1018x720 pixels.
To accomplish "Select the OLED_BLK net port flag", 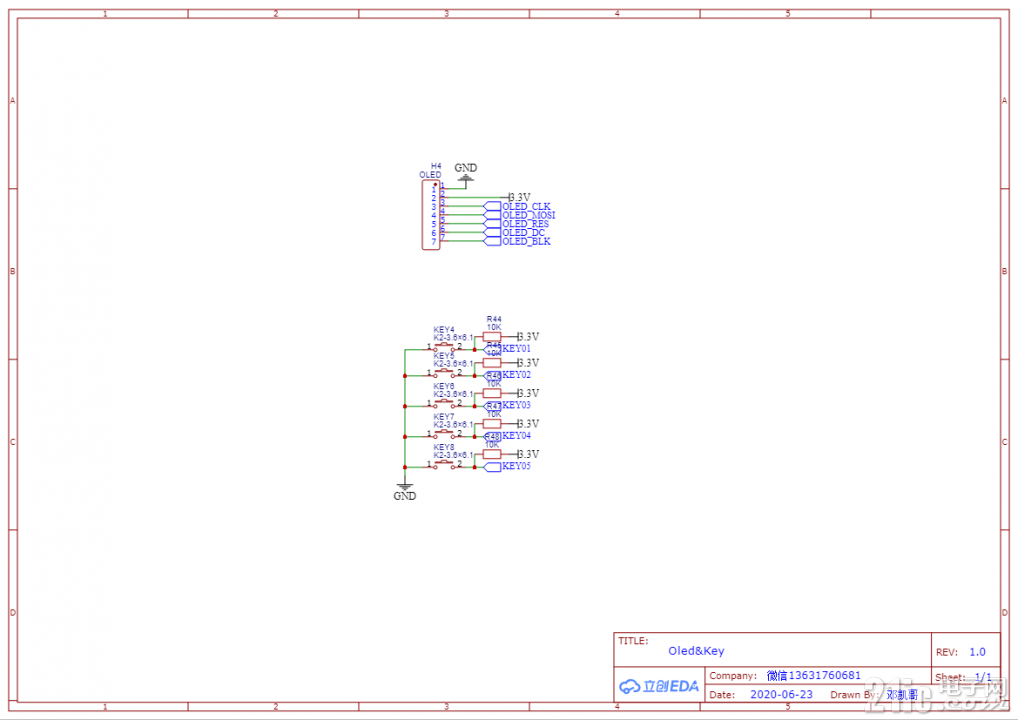I will [493, 242].
